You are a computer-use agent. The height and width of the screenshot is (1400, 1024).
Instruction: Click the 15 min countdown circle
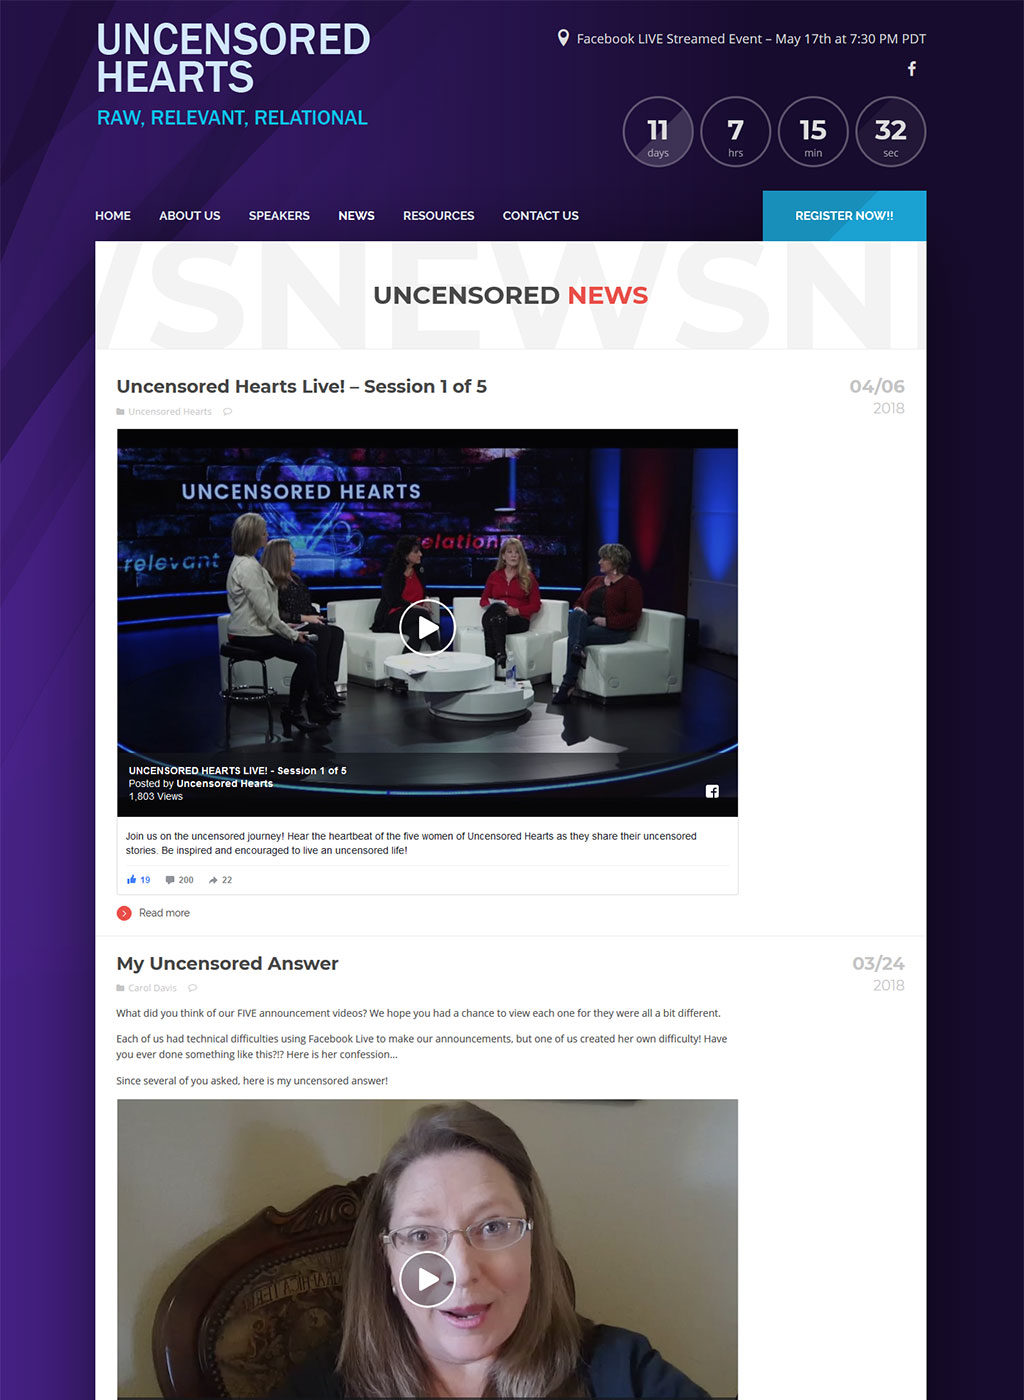tap(813, 131)
